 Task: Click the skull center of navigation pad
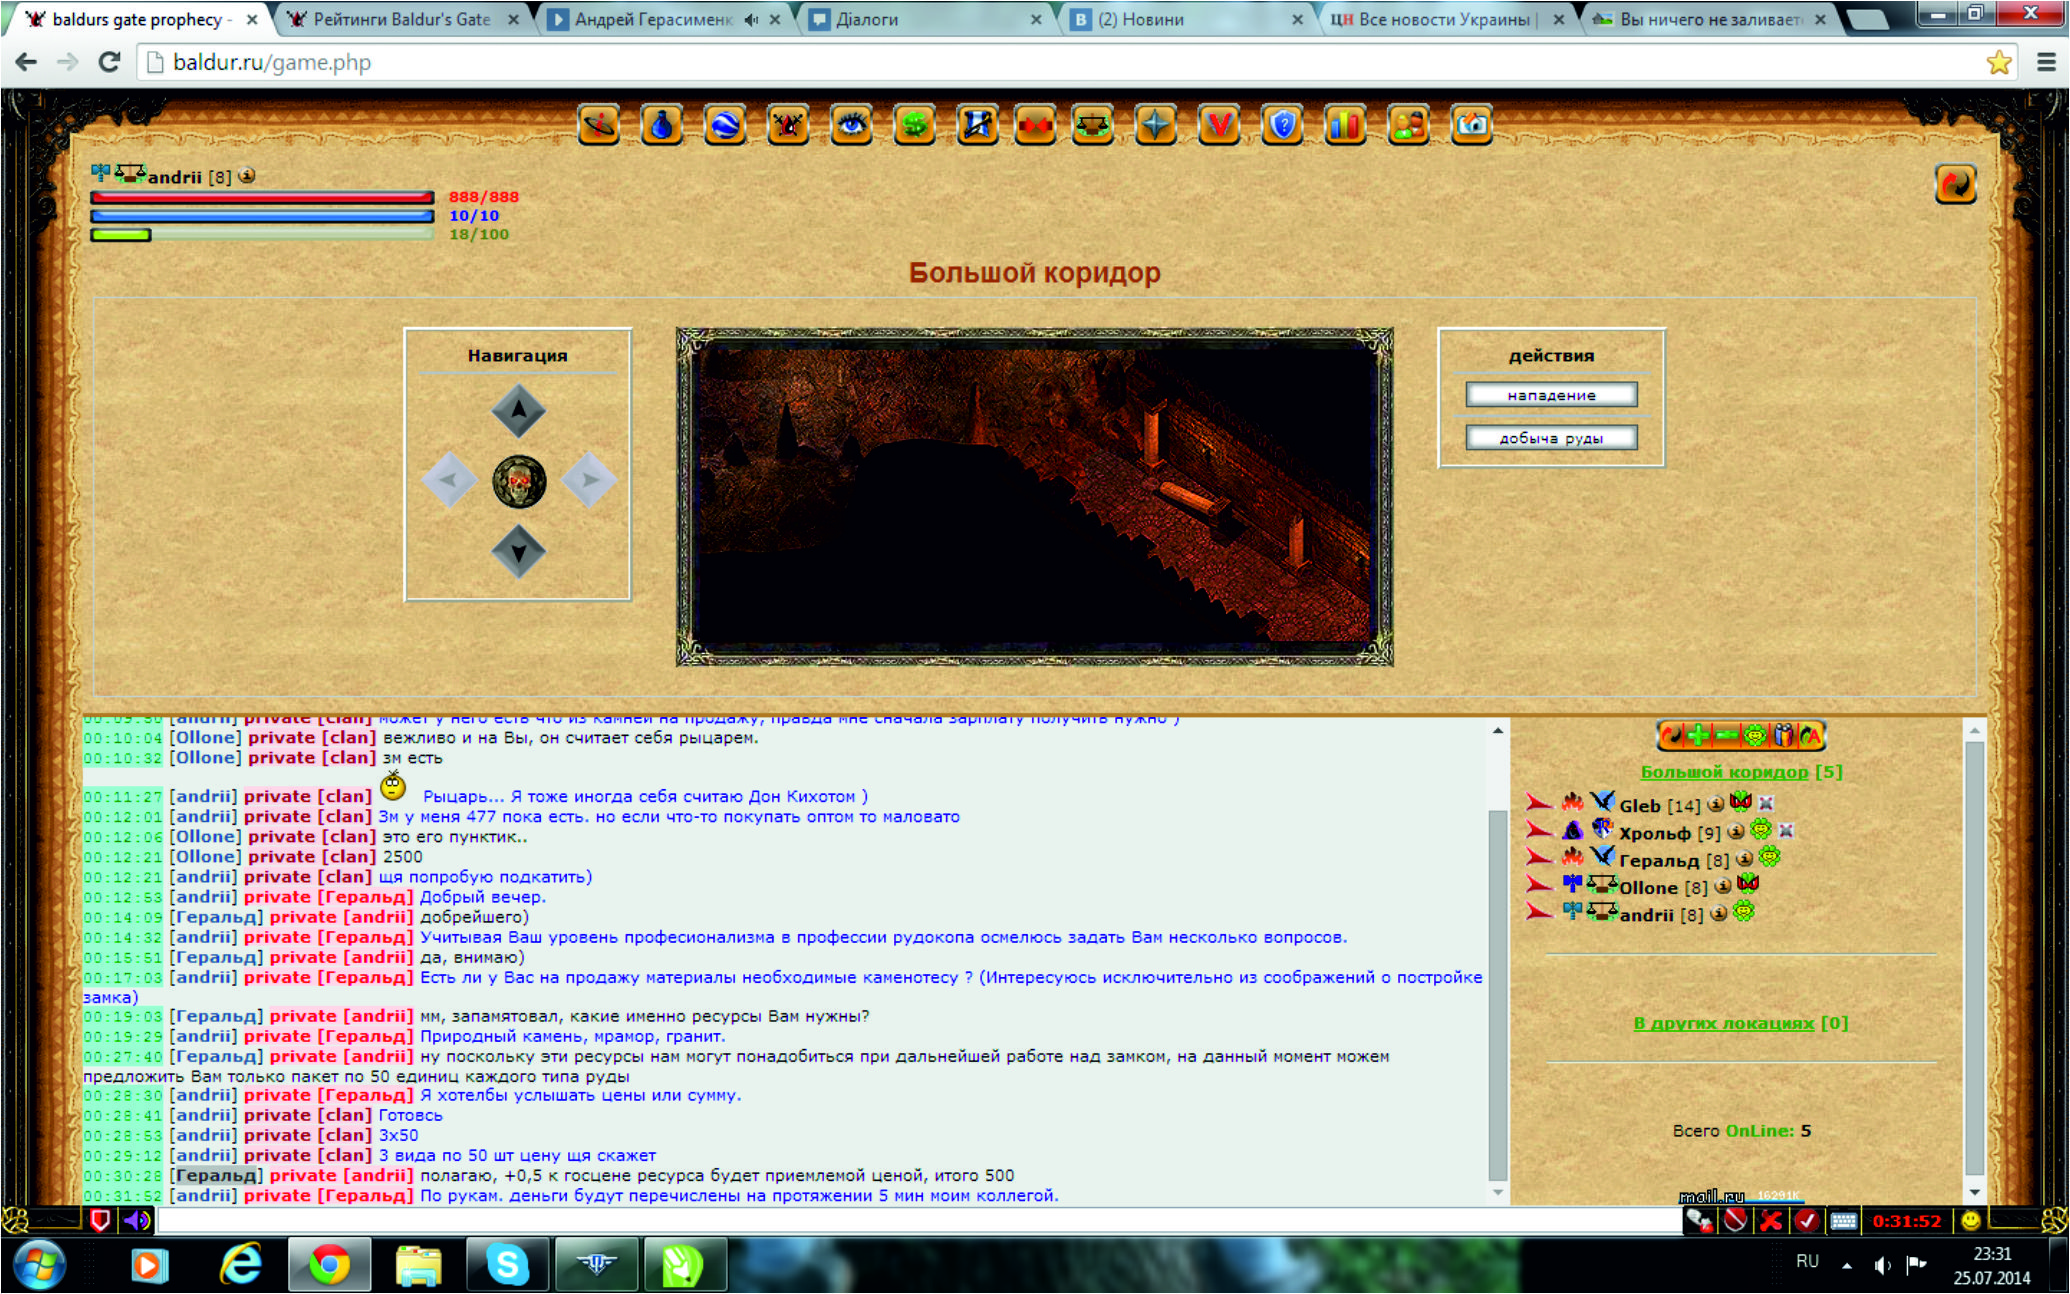pyautogui.click(x=519, y=481)
